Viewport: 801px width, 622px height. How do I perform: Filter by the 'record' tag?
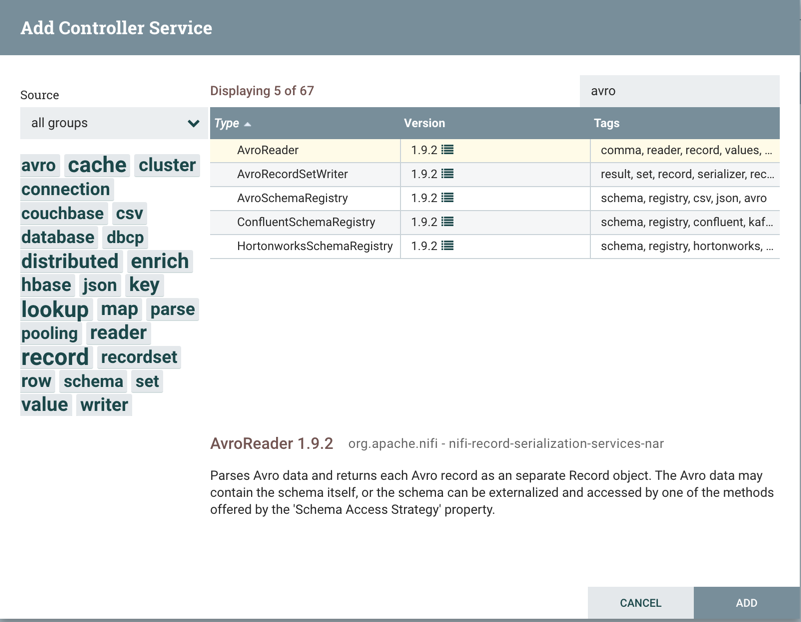(x=55, y=357)
